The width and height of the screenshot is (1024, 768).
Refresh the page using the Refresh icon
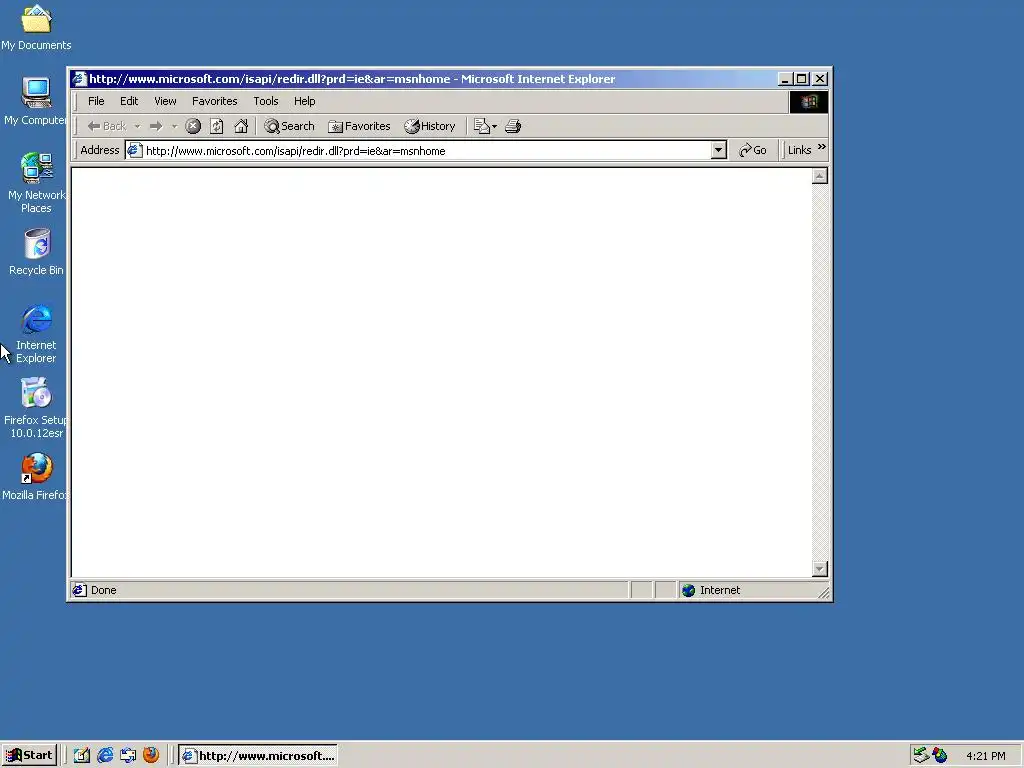coord(217,126)
